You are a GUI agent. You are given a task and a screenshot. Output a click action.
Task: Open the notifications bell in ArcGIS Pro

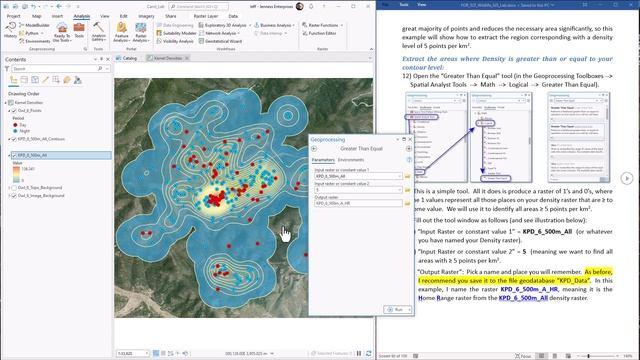tap(311, 6)
